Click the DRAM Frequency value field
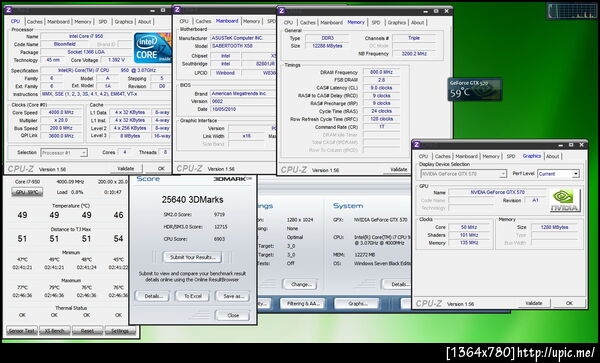The image size is (600, 363). (382, 72)
